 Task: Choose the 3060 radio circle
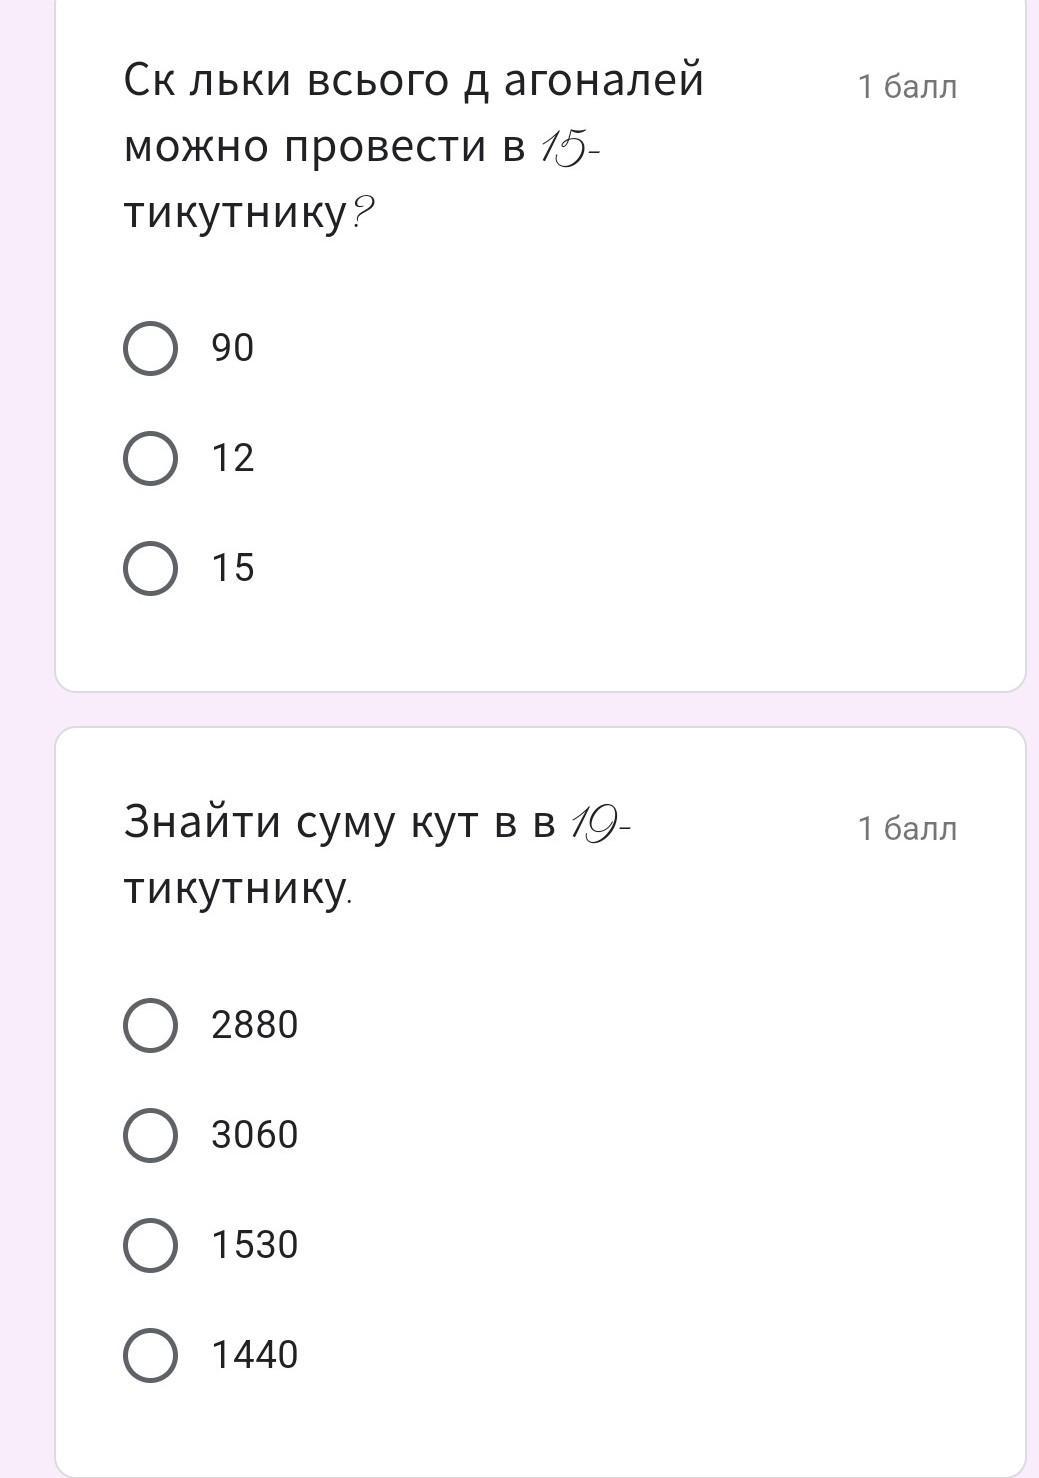(x=151, y=1135)
